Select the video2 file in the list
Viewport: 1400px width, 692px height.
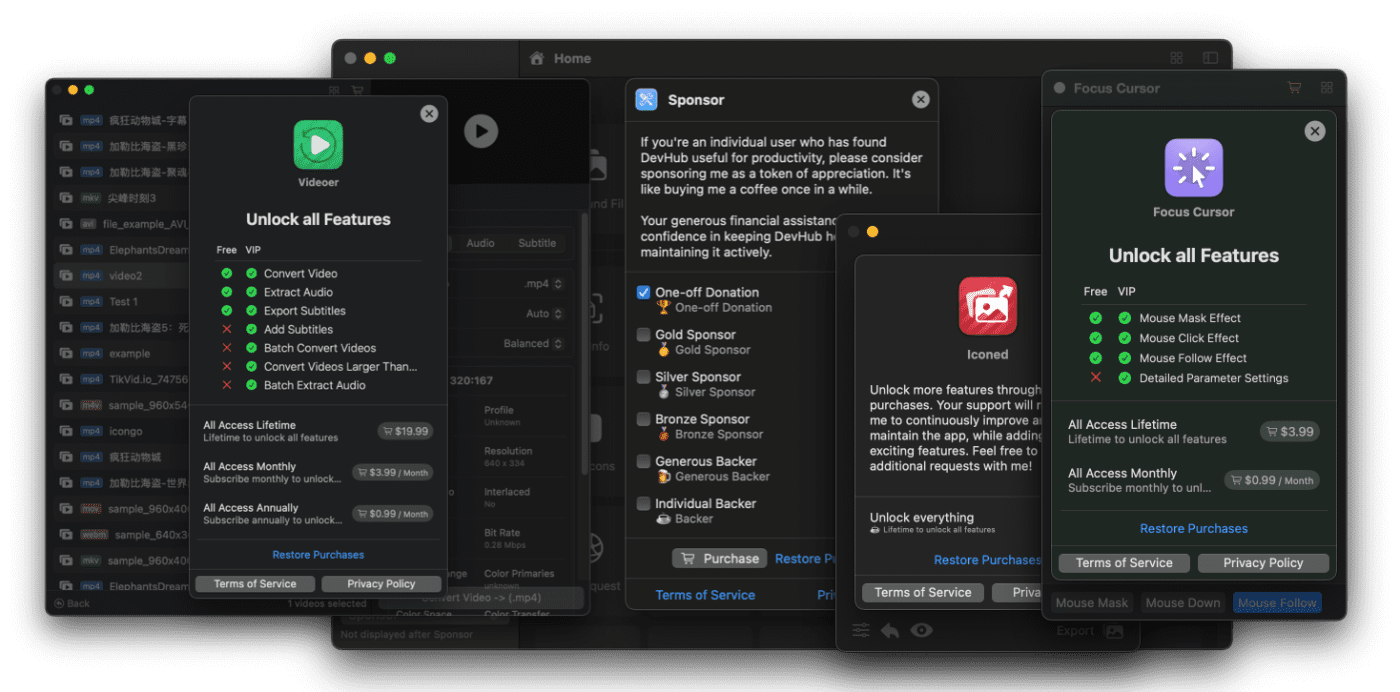pos(125,276)
